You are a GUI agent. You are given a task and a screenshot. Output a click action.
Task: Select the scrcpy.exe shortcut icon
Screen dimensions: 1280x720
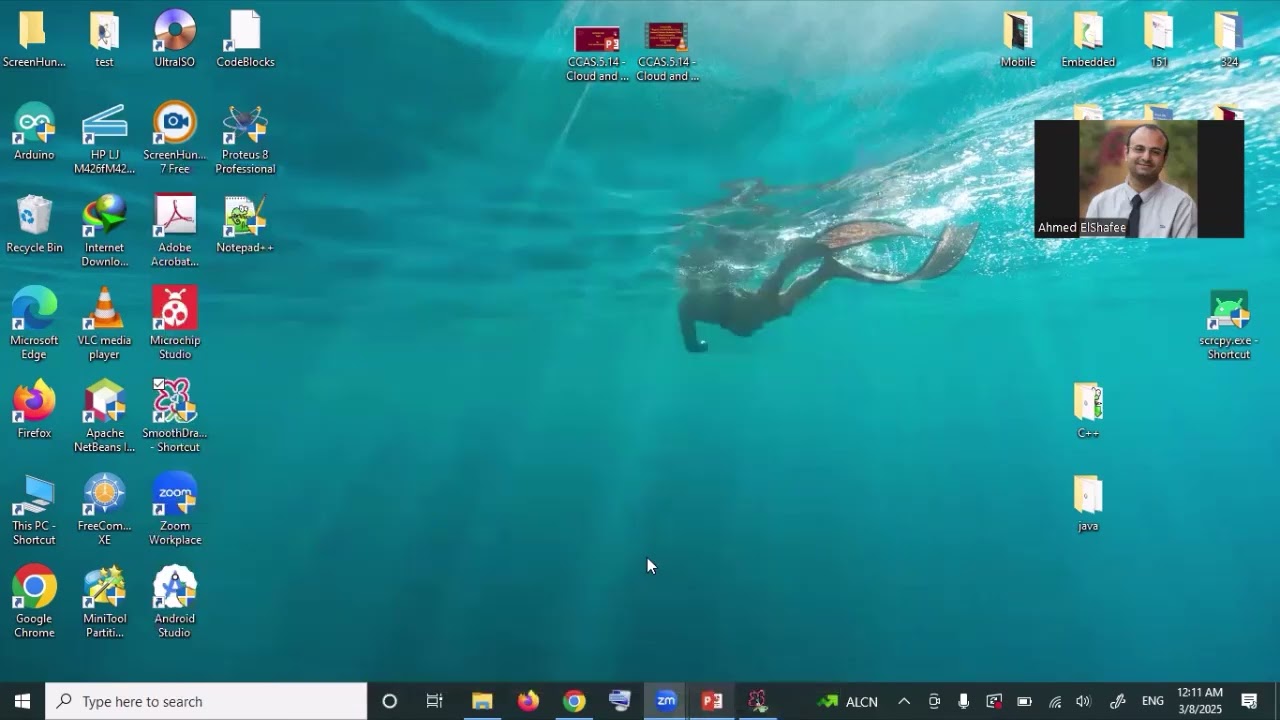click(1229, 324)
